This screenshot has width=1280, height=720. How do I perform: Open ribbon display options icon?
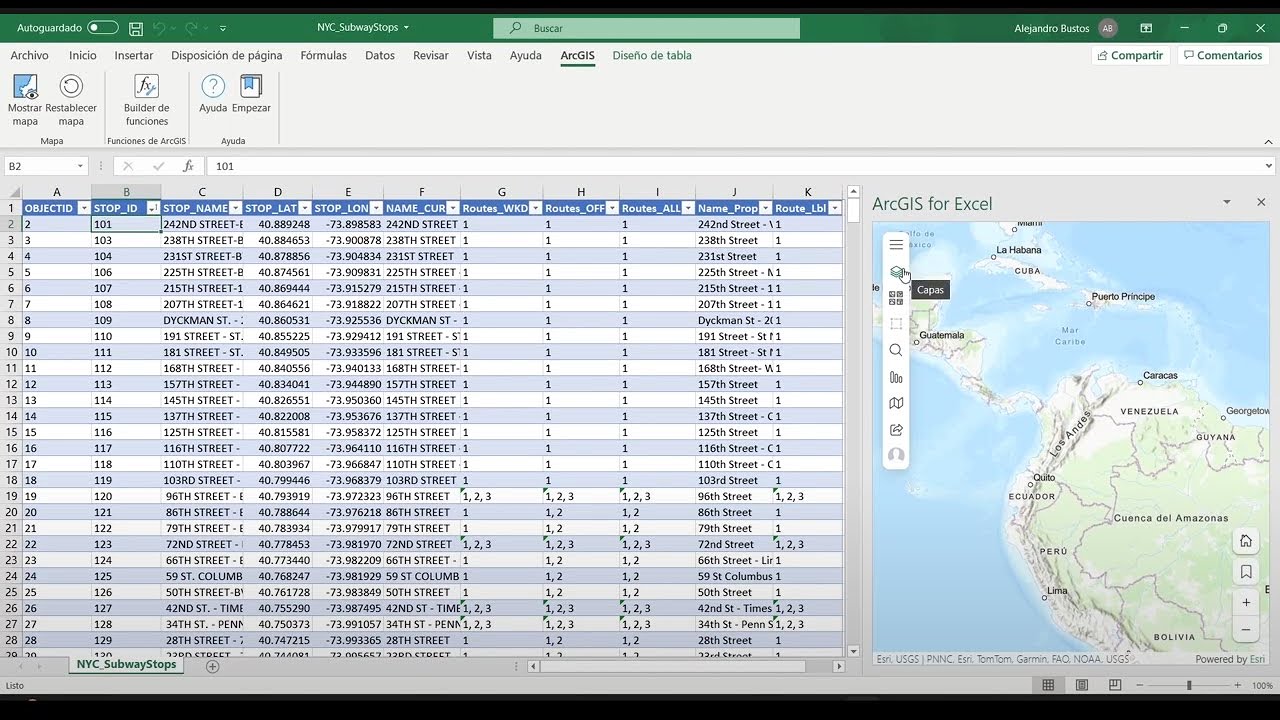point(1146,28)
